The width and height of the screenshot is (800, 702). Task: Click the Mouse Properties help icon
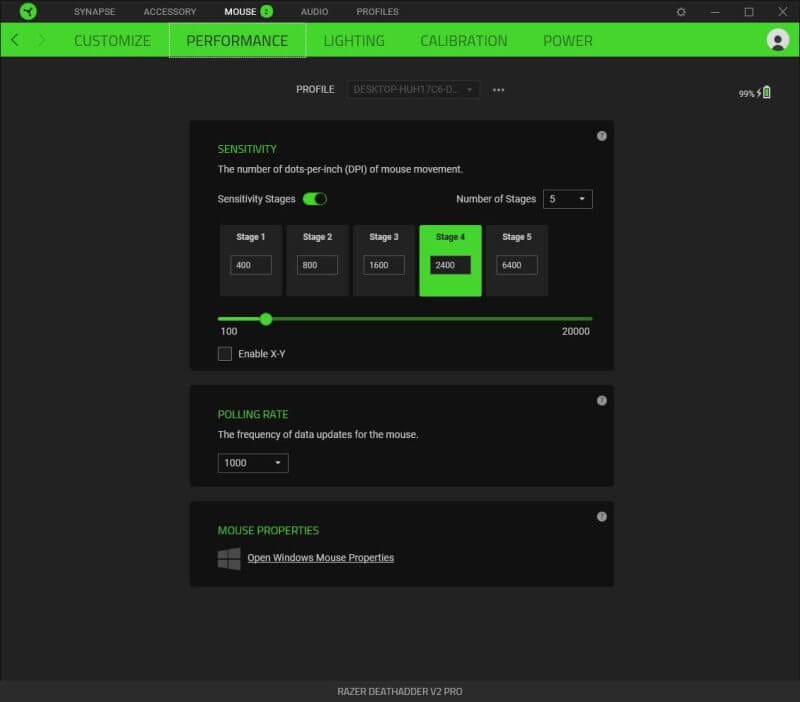point(602,517)
